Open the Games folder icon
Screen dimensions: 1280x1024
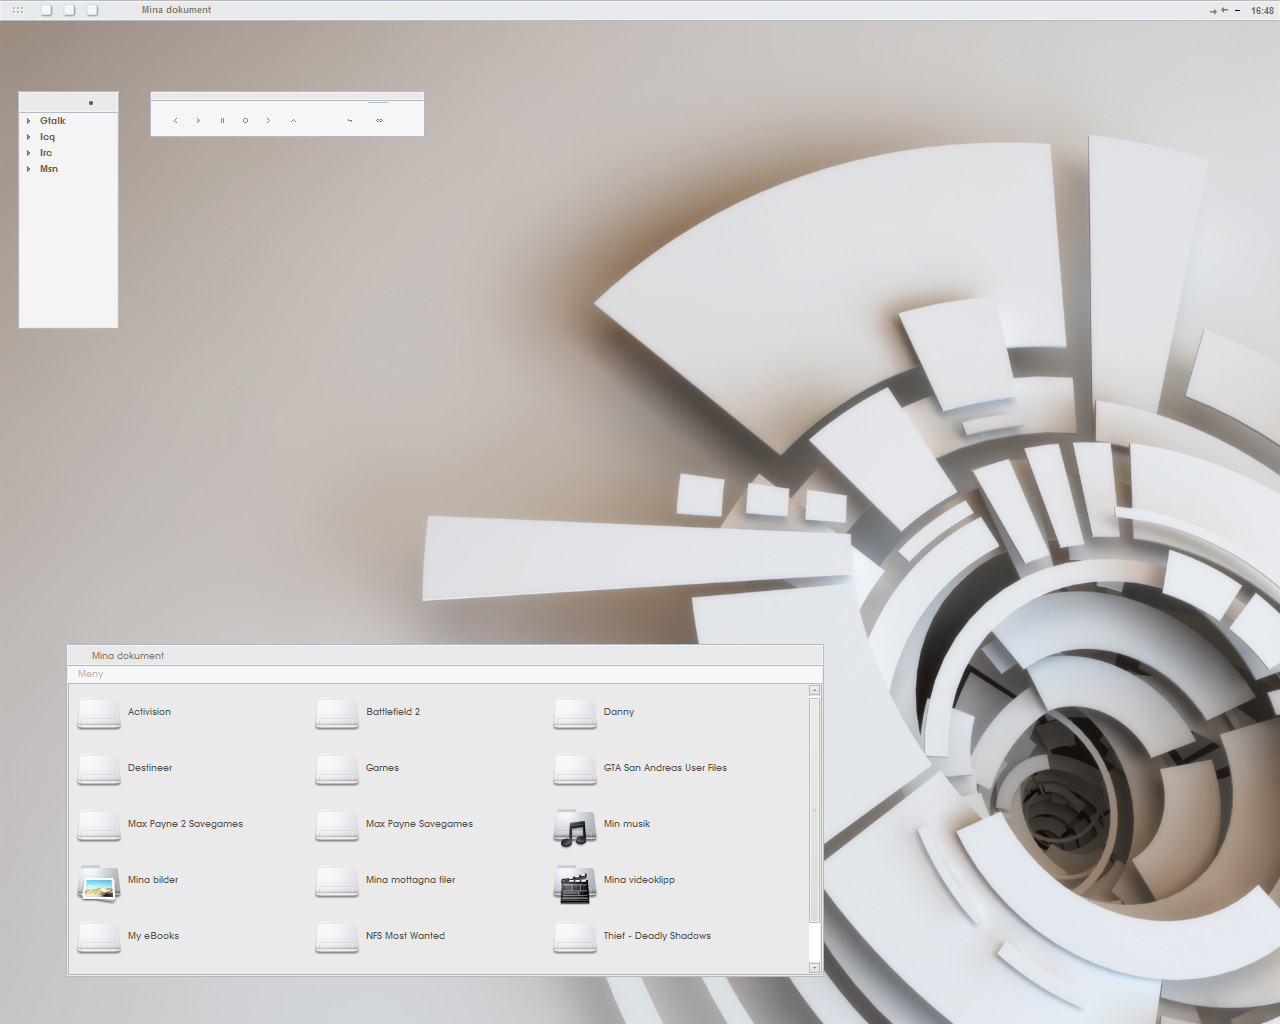click(x=337, y=769)
